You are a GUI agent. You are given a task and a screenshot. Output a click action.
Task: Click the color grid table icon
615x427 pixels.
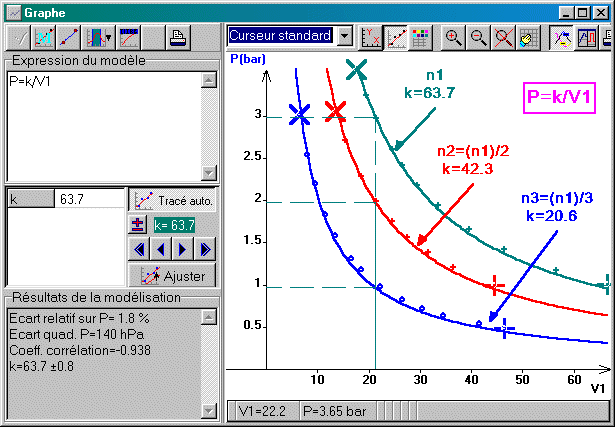coord(422,37)
